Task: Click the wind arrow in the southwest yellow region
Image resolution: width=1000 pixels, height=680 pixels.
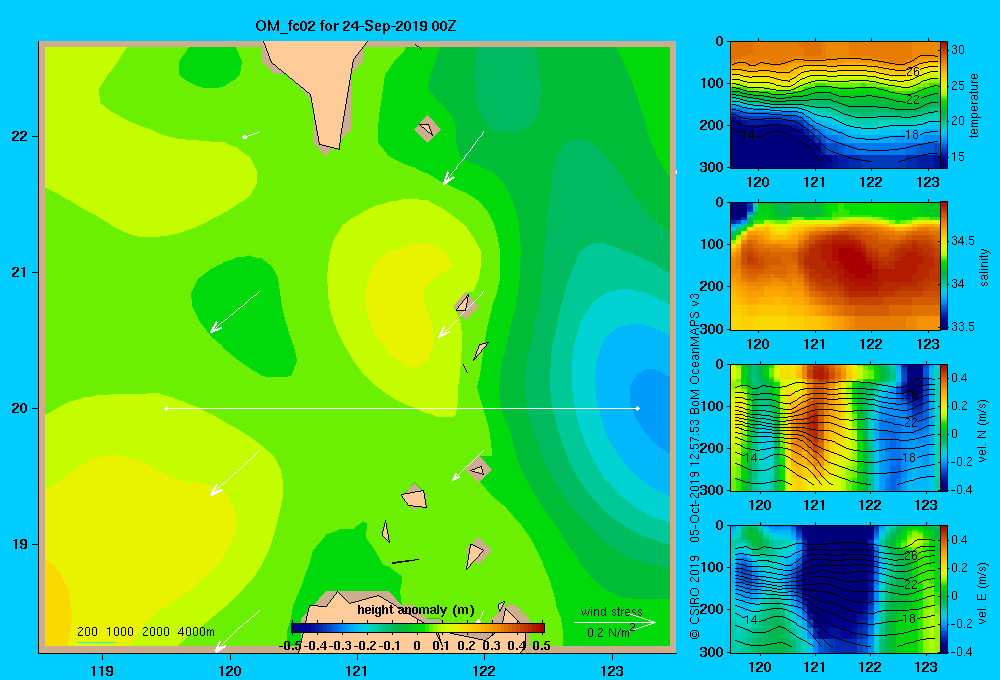Action: (235, 473)
